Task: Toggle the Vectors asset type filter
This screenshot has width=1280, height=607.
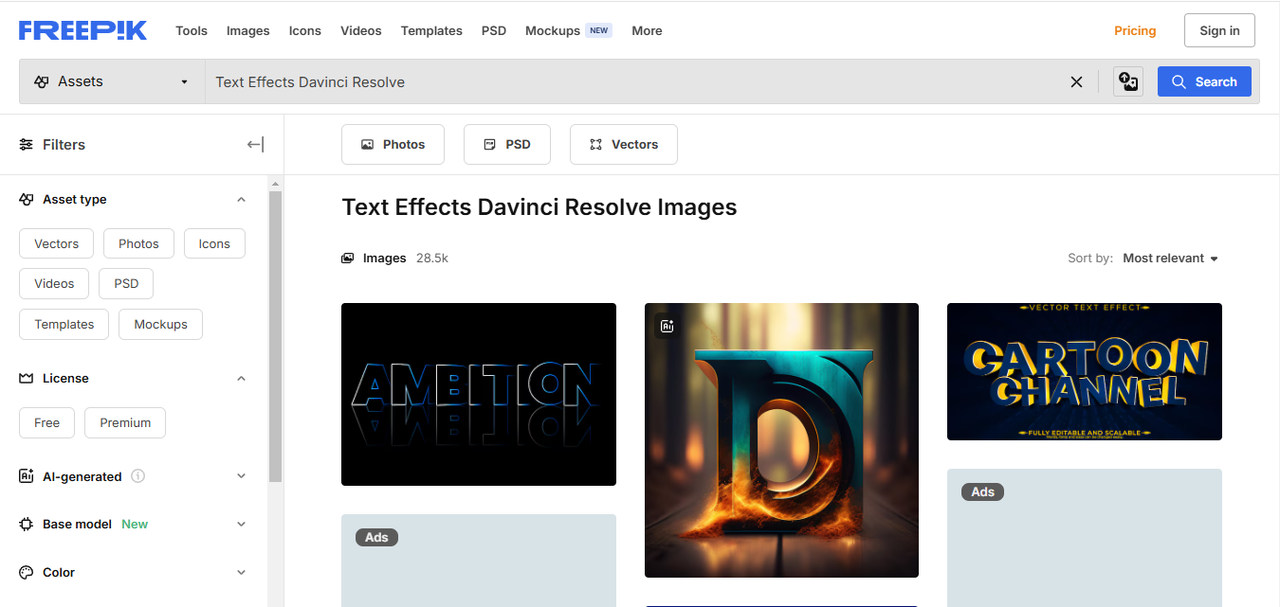Action: click(x=56, y=244)
